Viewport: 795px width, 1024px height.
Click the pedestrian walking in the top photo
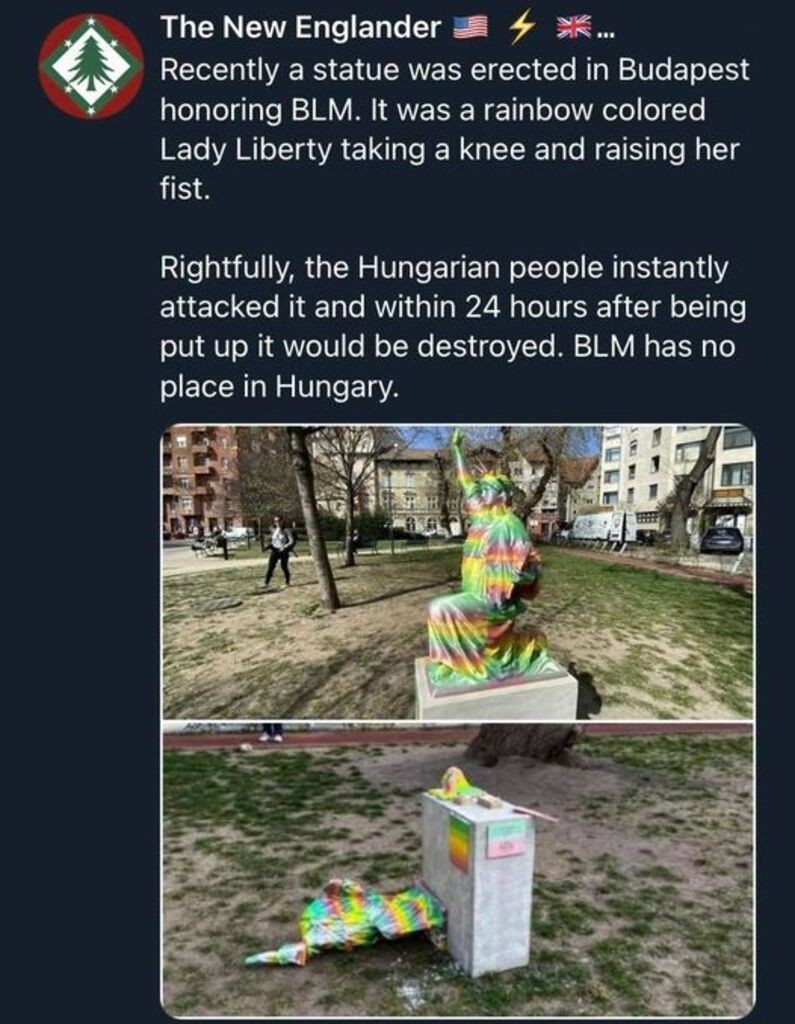(279, 552)
